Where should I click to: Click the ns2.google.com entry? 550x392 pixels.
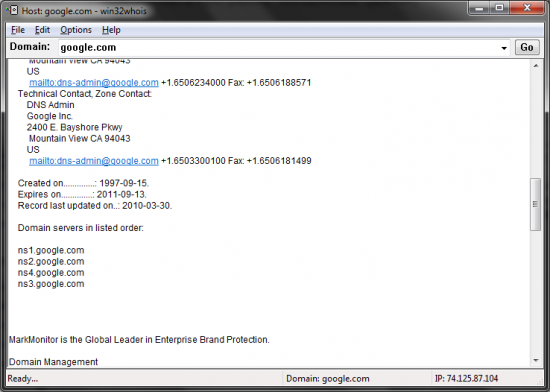[51, 262]
